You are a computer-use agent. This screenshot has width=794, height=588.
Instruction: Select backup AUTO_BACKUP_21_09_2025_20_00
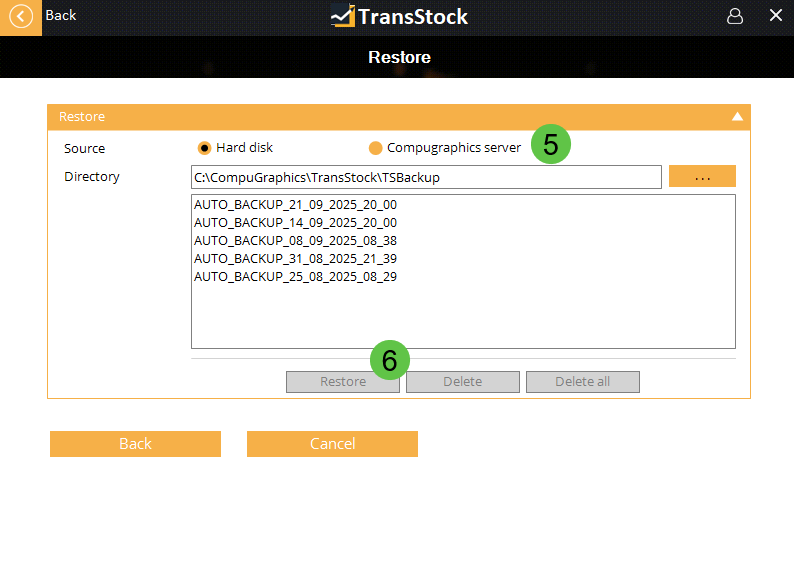coord(295,204)
